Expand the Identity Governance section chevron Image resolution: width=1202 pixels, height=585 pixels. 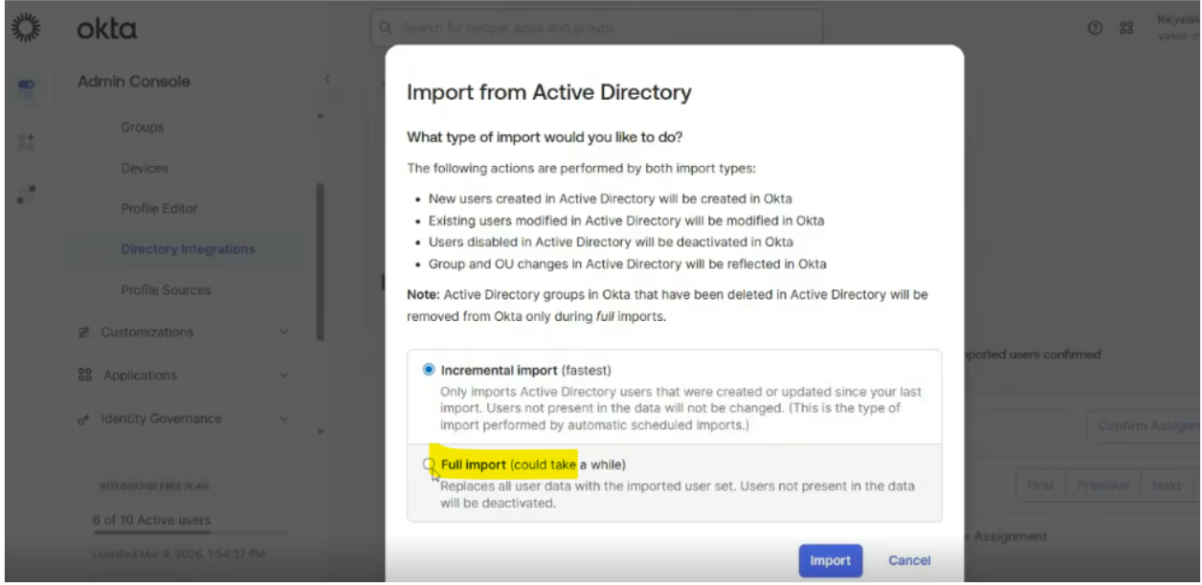(x=284, y=419)
